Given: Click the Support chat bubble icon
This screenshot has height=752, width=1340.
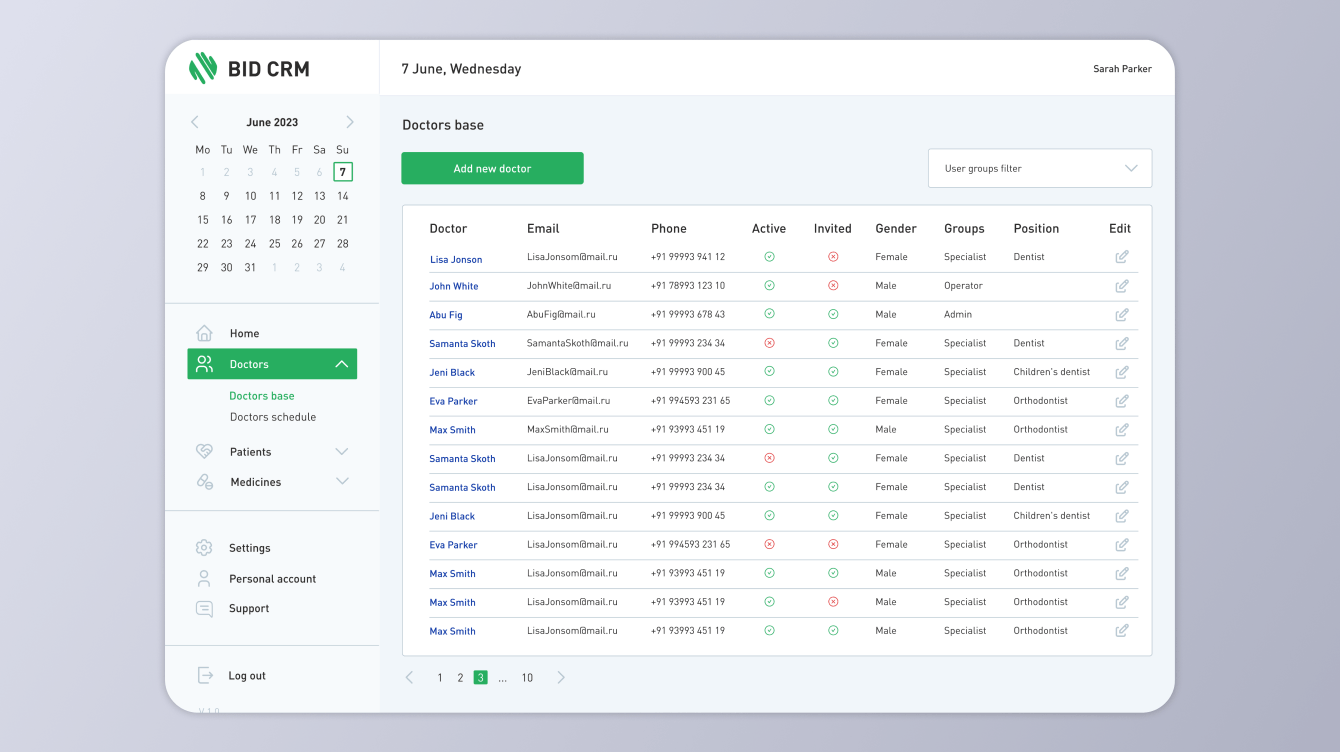Looking at the screenshot, I should pyautogui.click(x=204, y=609).
